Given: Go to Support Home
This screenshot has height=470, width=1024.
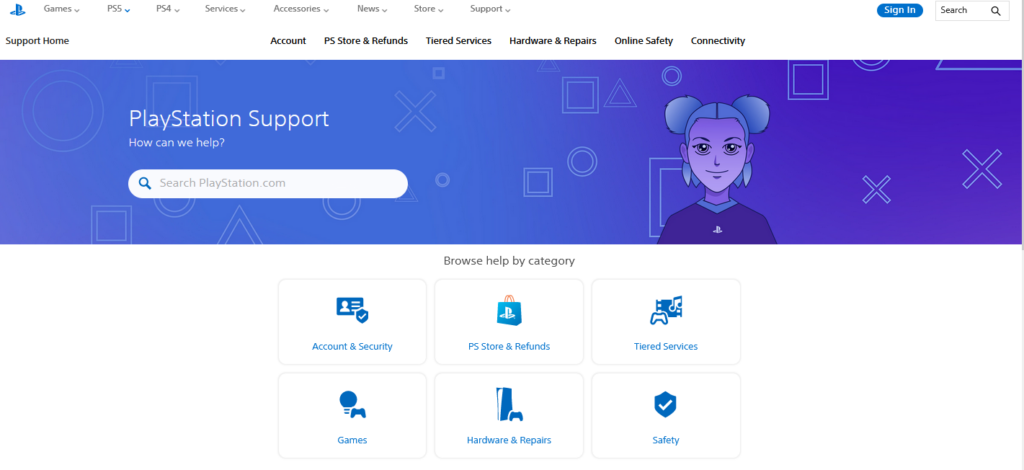Looking at the screenshot, I should (37, 40).
